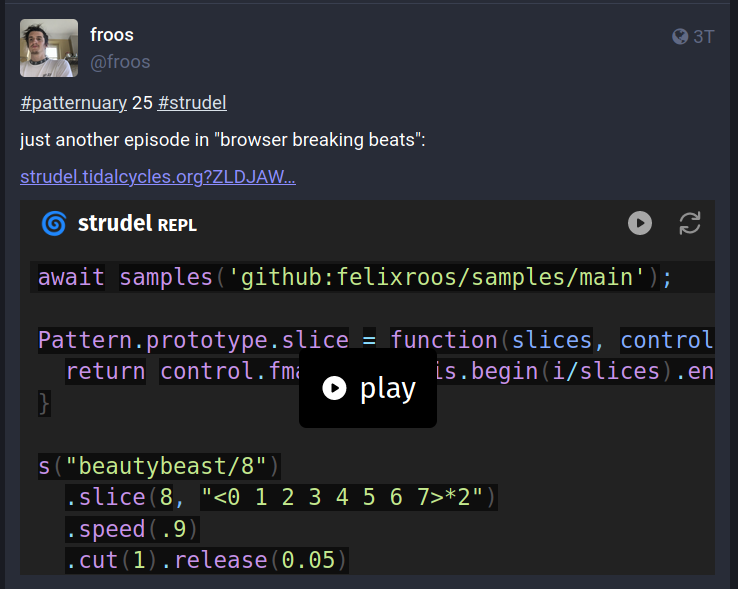Click the strudel REPL title text

click(x=137, y=224)
